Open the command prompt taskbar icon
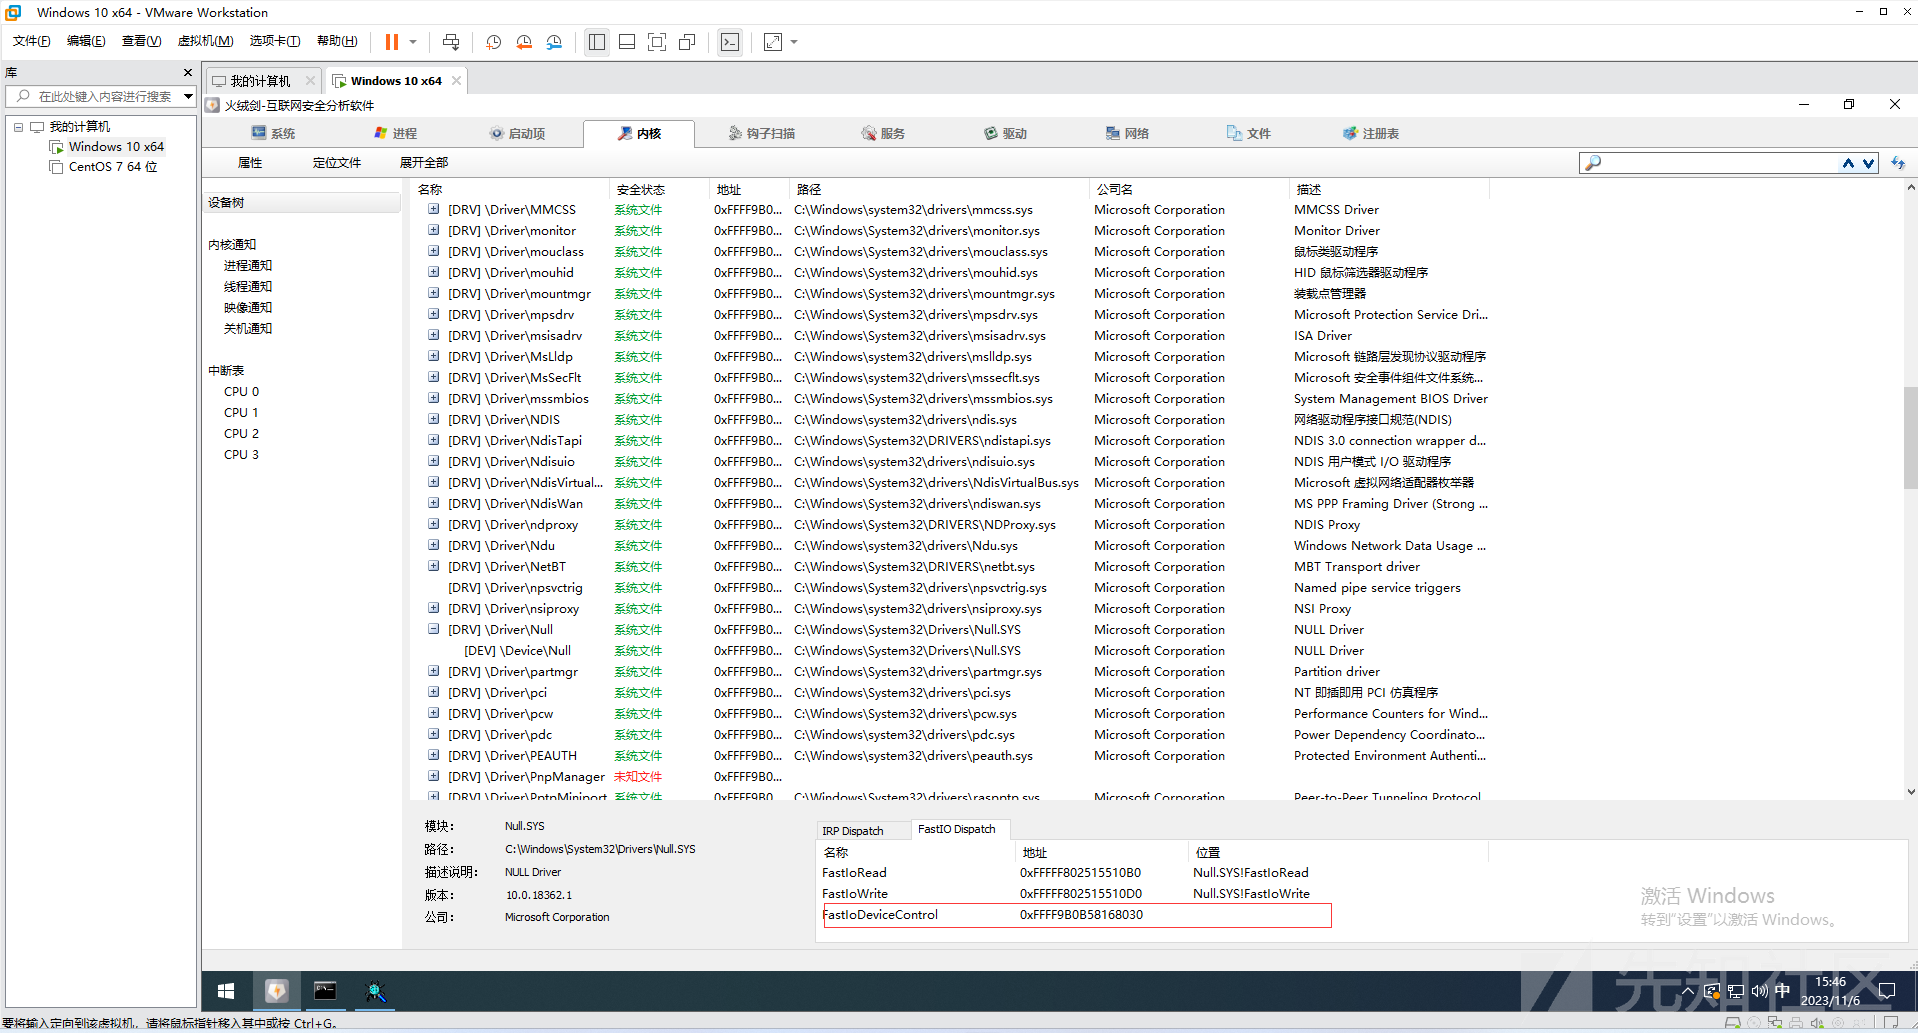 [325, 991]
